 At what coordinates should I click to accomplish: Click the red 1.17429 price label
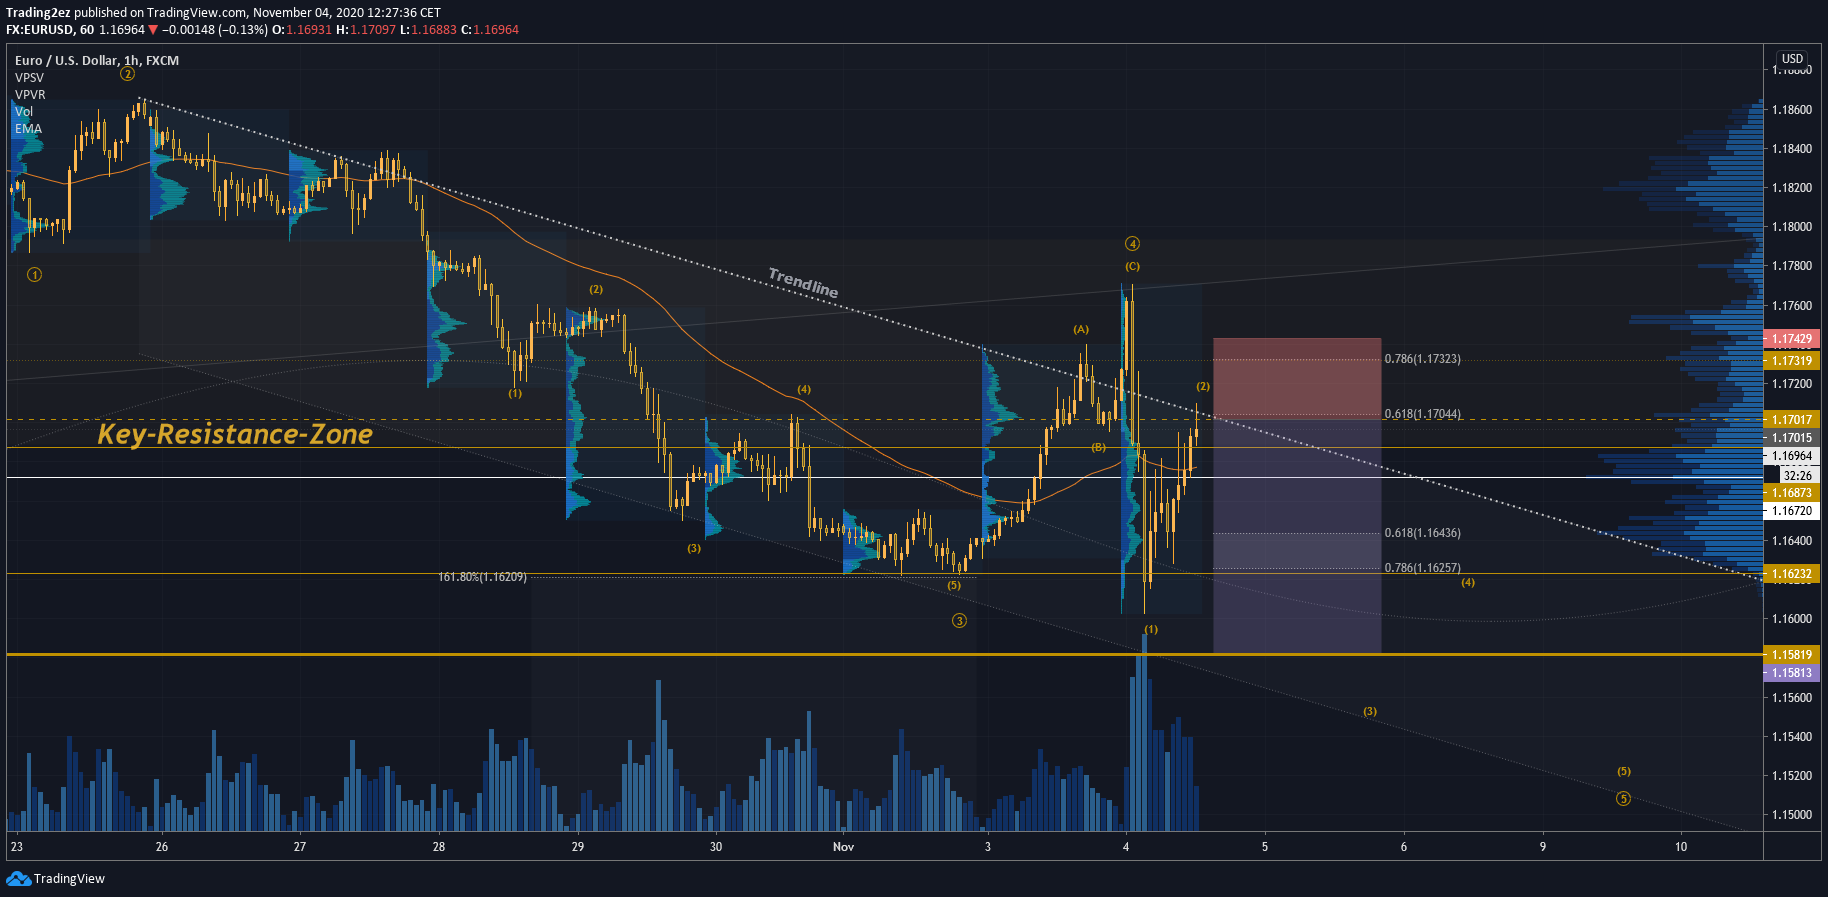(x=1792, y=339)
